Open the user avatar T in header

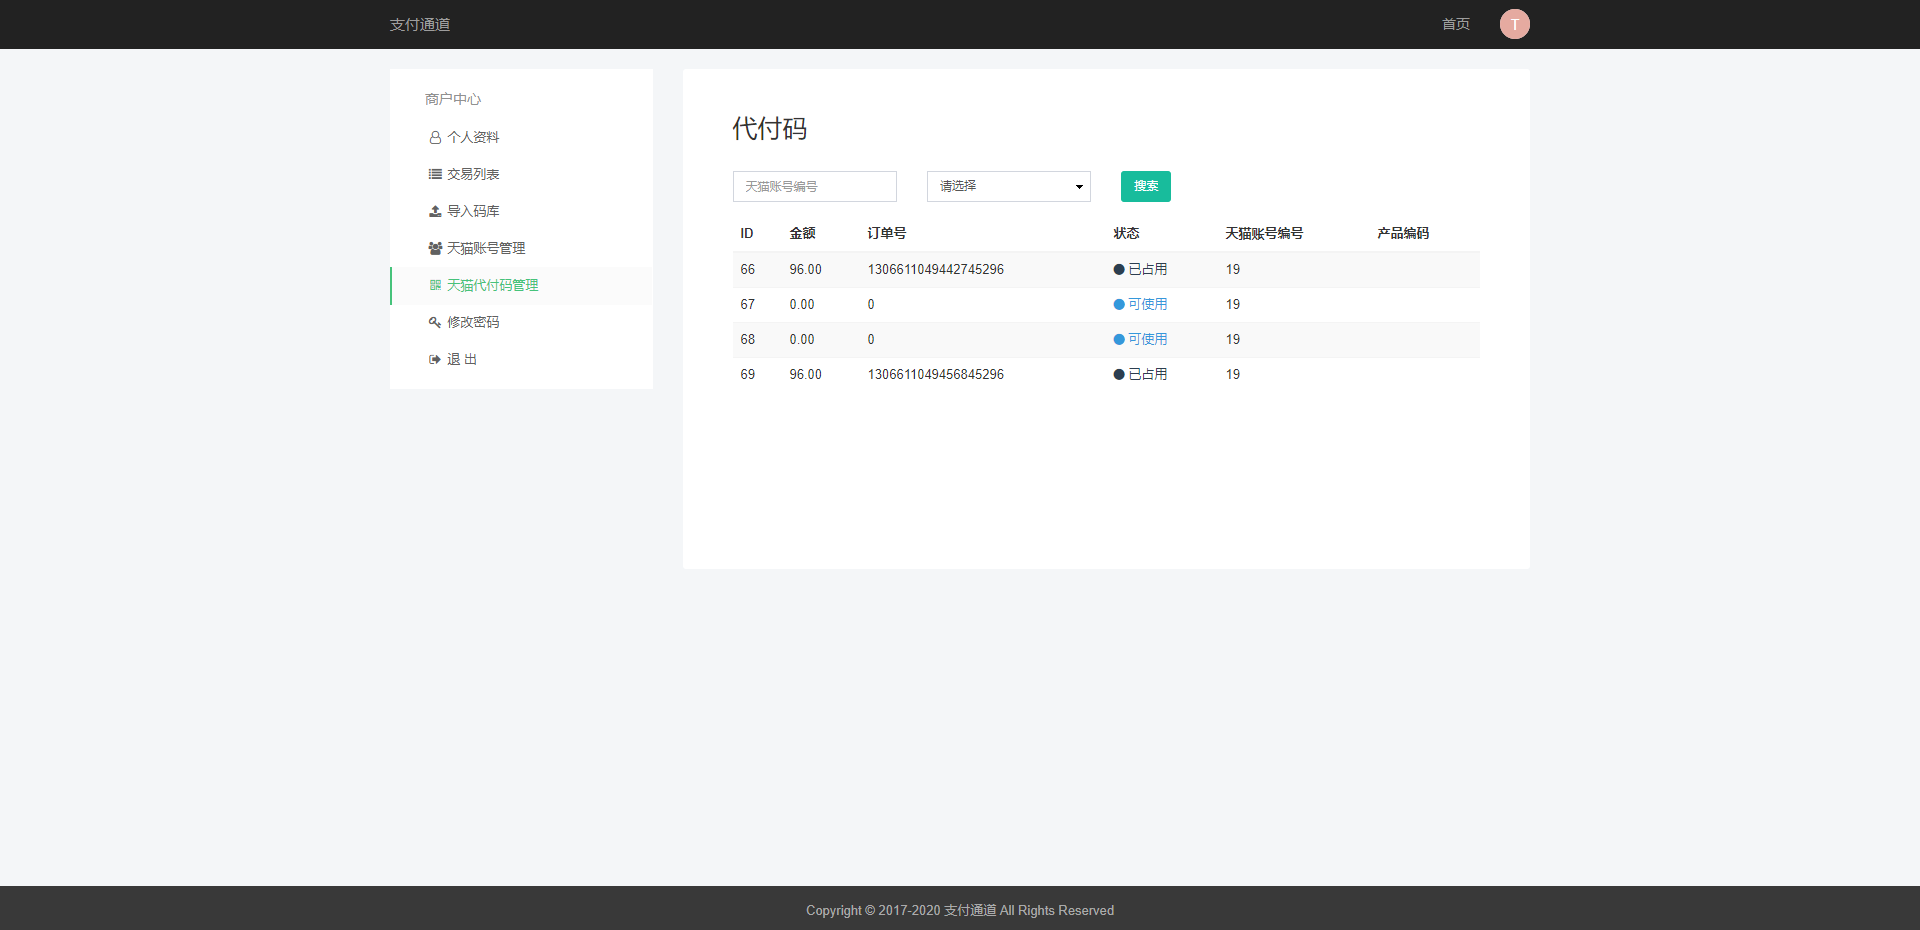(x=1514, y=24)
